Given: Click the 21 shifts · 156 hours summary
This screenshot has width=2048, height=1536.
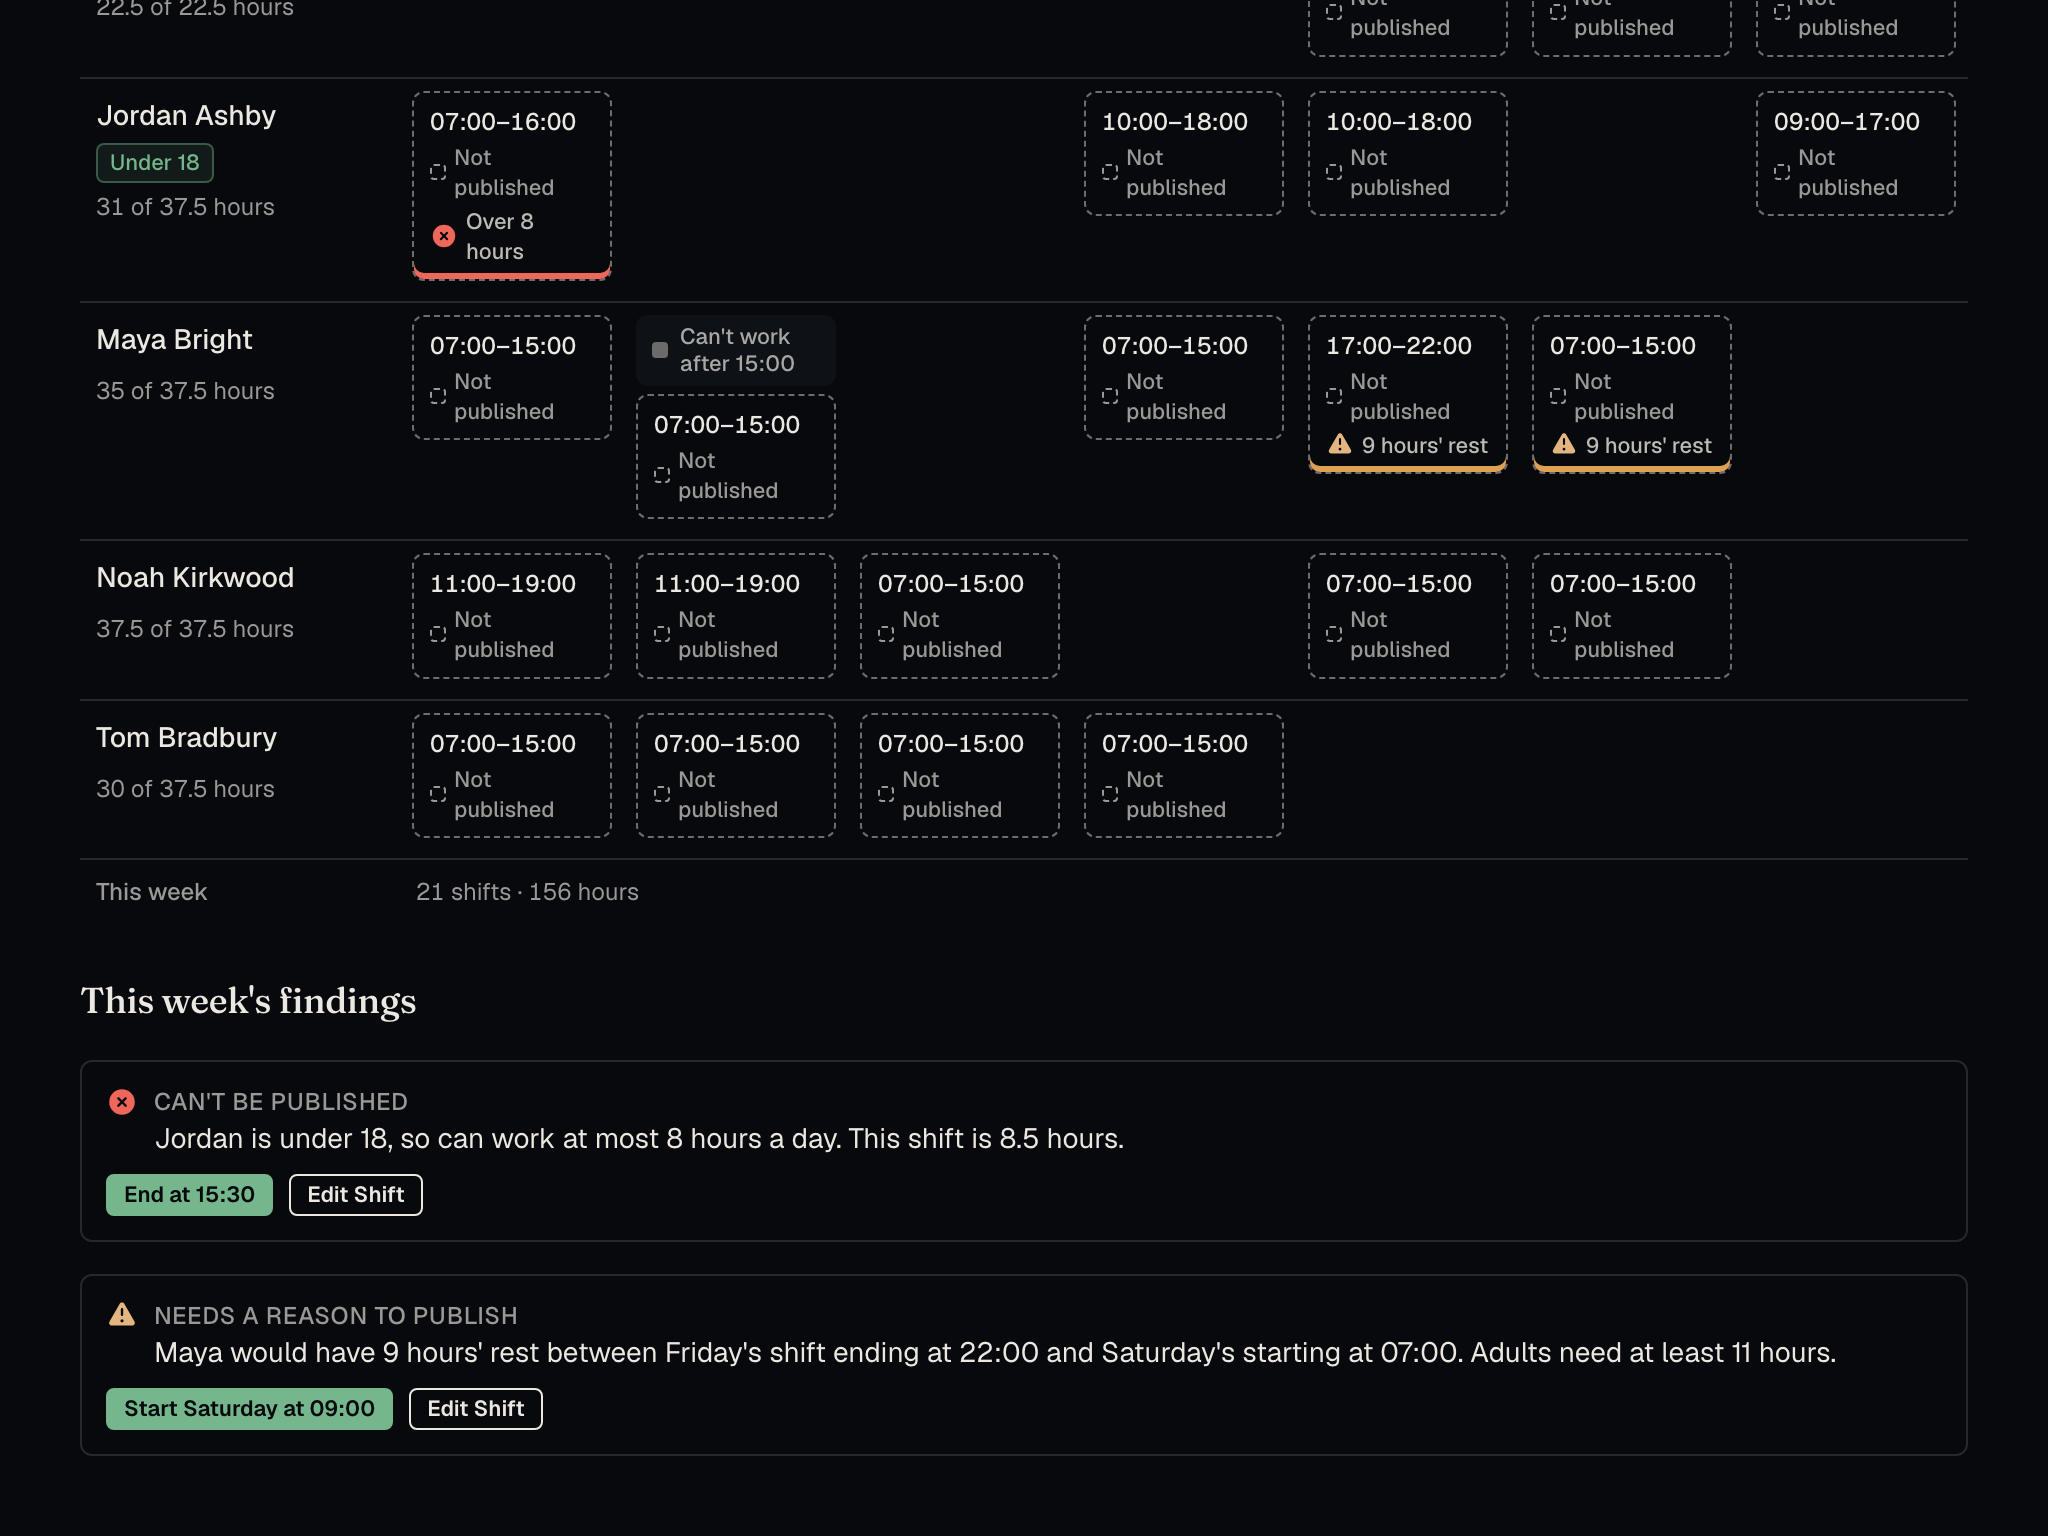Looking at the screenshot, I should click(x=527, y=892).
